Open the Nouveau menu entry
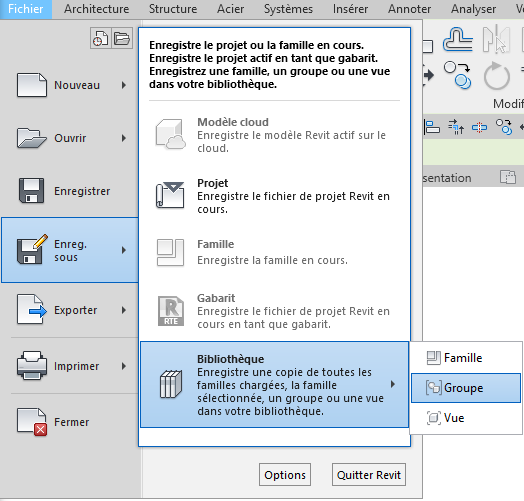 (x=70, y=85)
